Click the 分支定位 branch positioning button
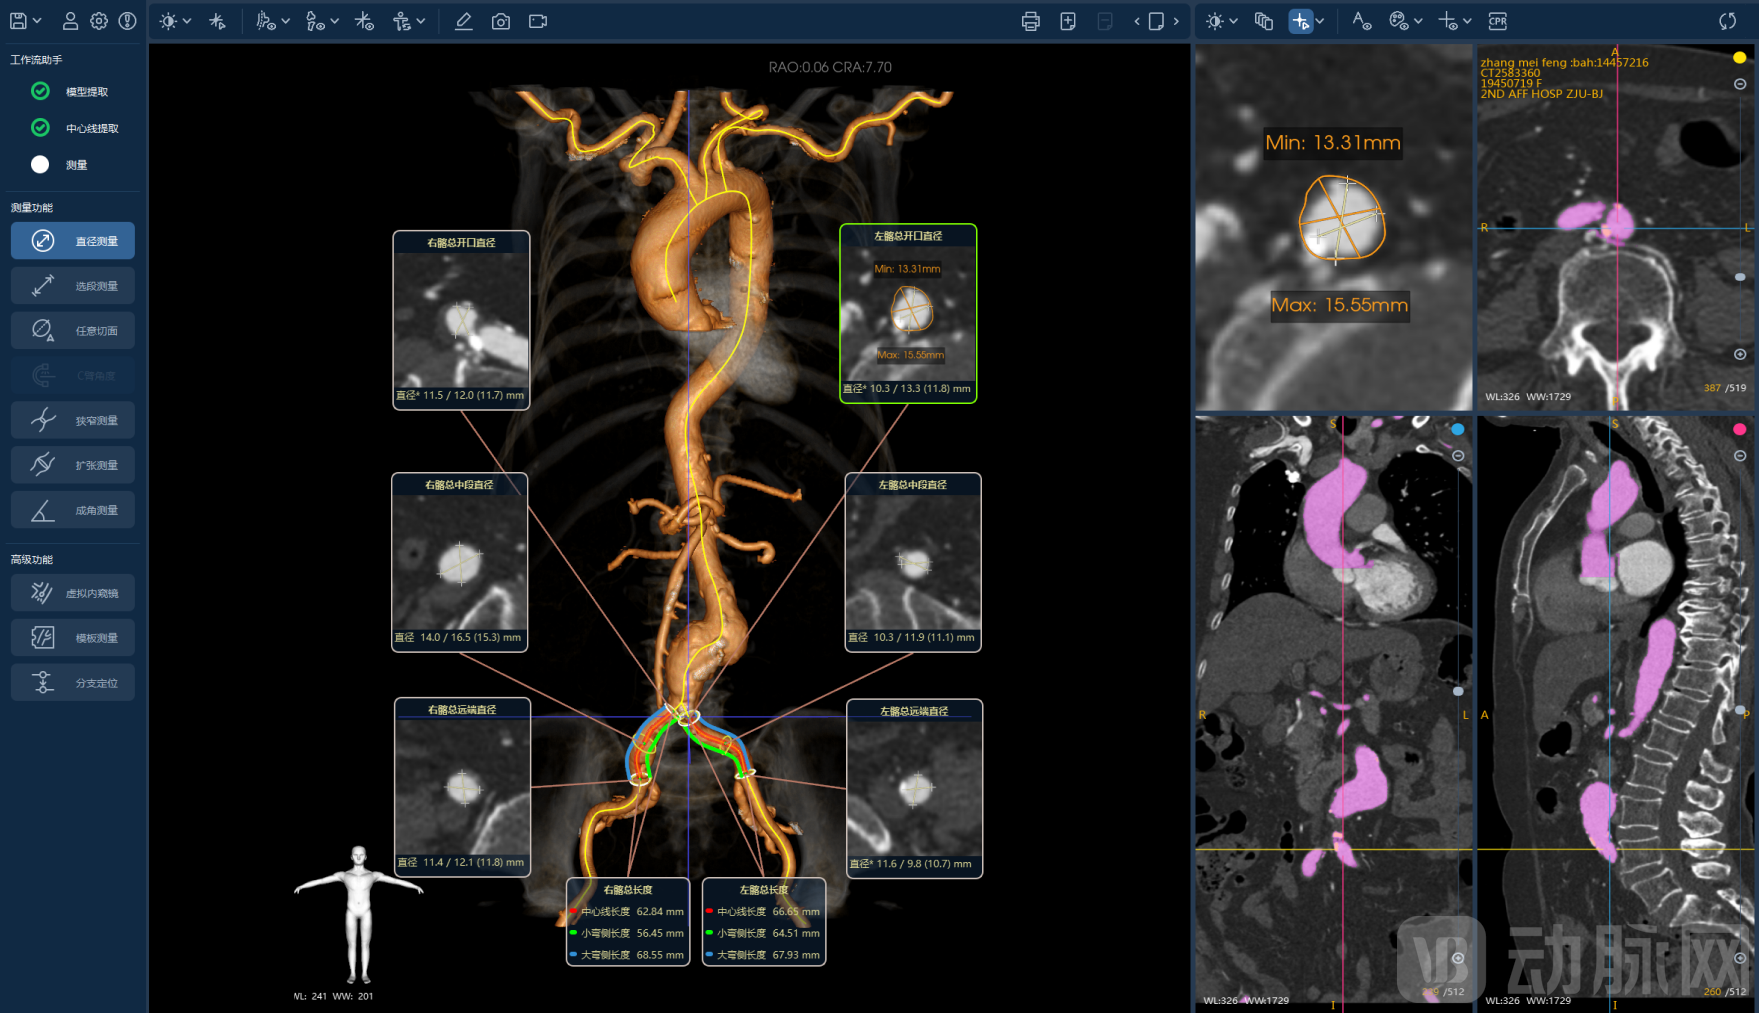The image size is (1759, 1013). coord(73,683)
